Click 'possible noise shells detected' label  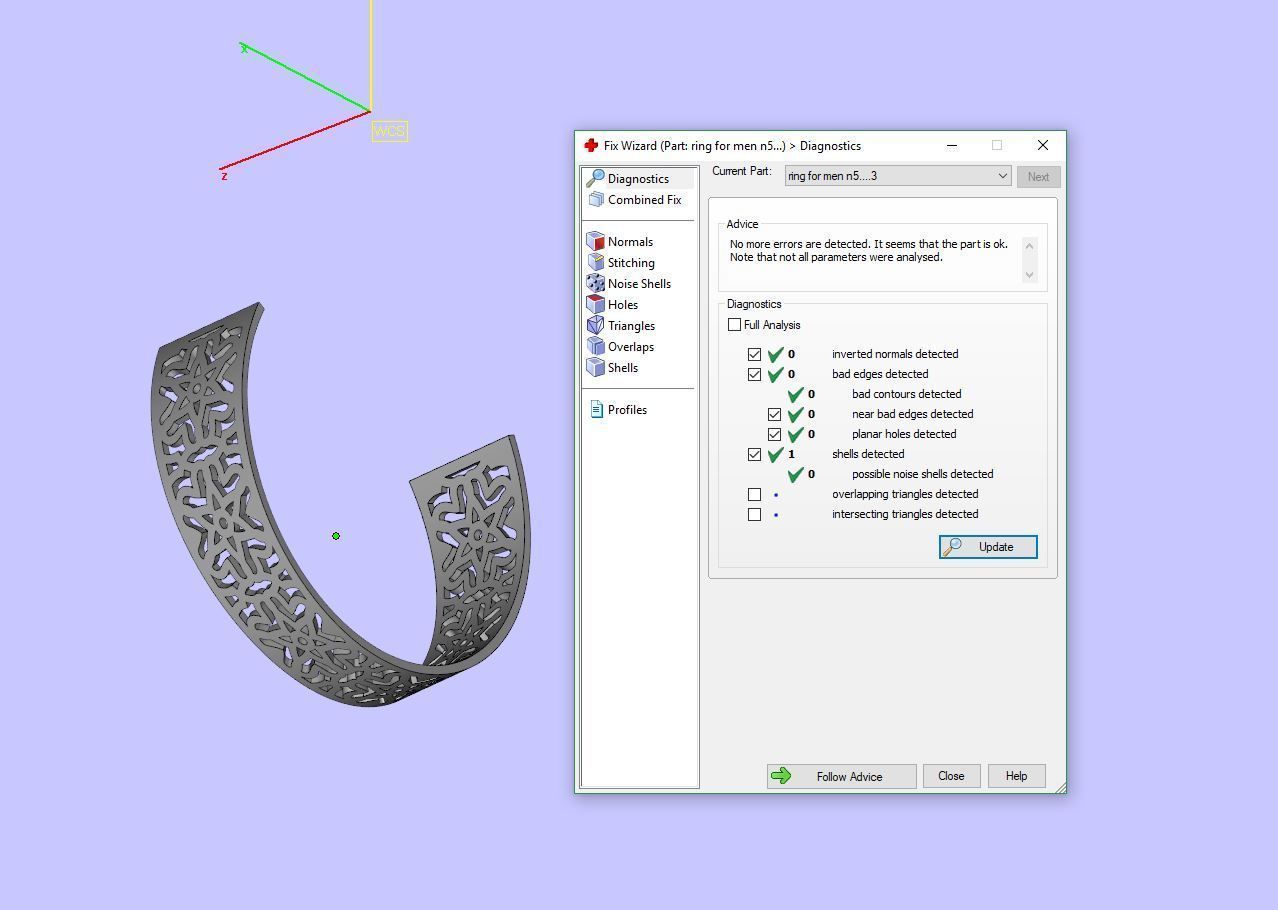(x=922, y=474)
